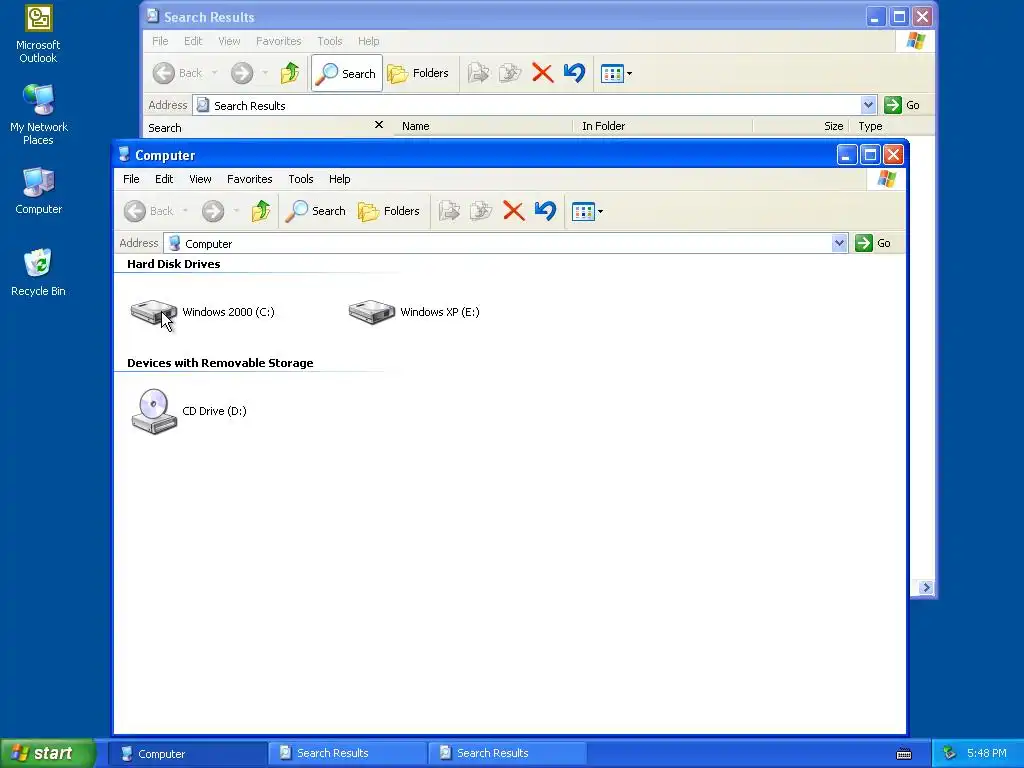Click Undo icon in Search Results window toolbar
Viewport: 1024px width, 768px height.
click(574, 72)
